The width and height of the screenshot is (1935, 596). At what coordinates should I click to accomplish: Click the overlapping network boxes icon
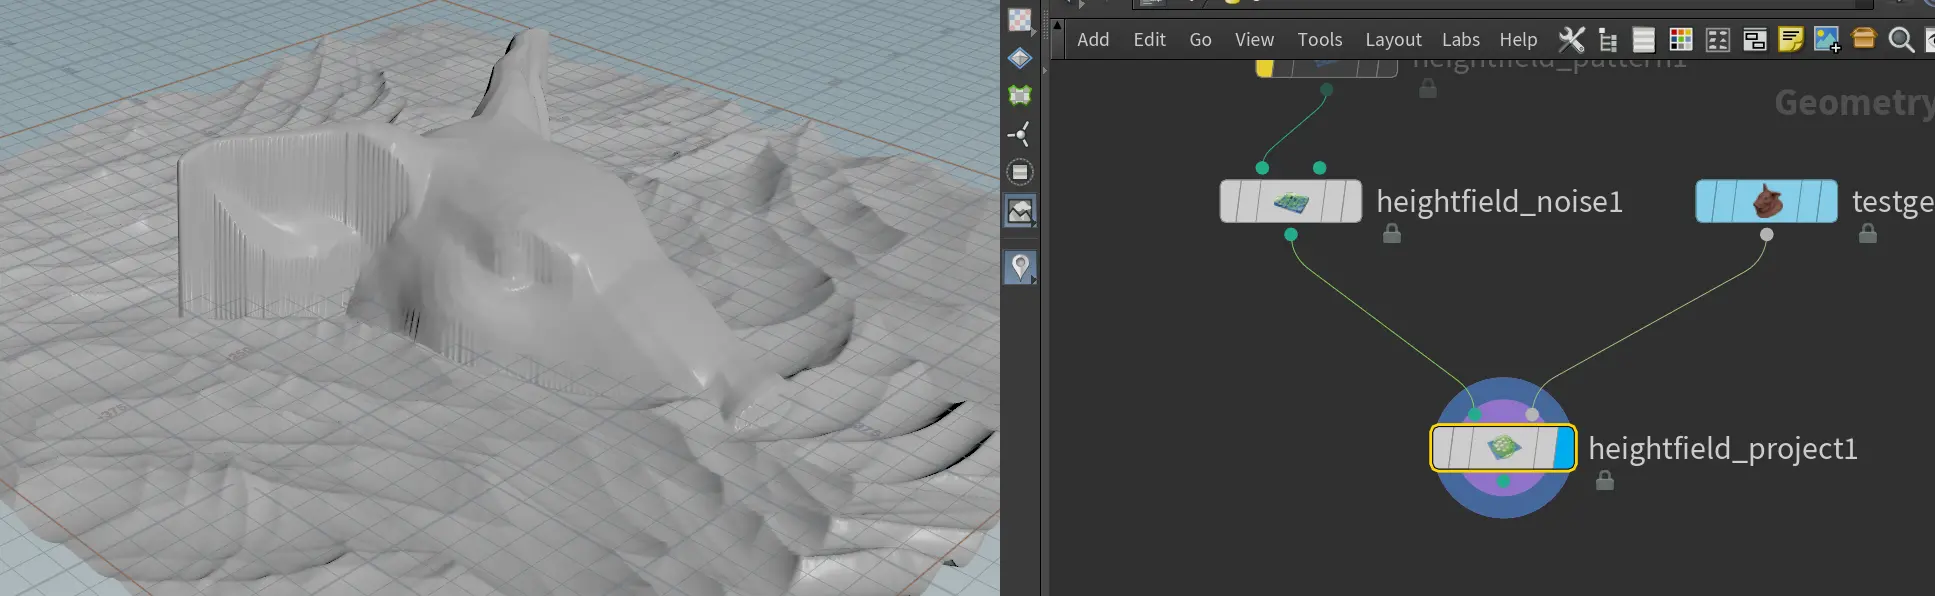pyautogui.click(x=1755, y=39)
